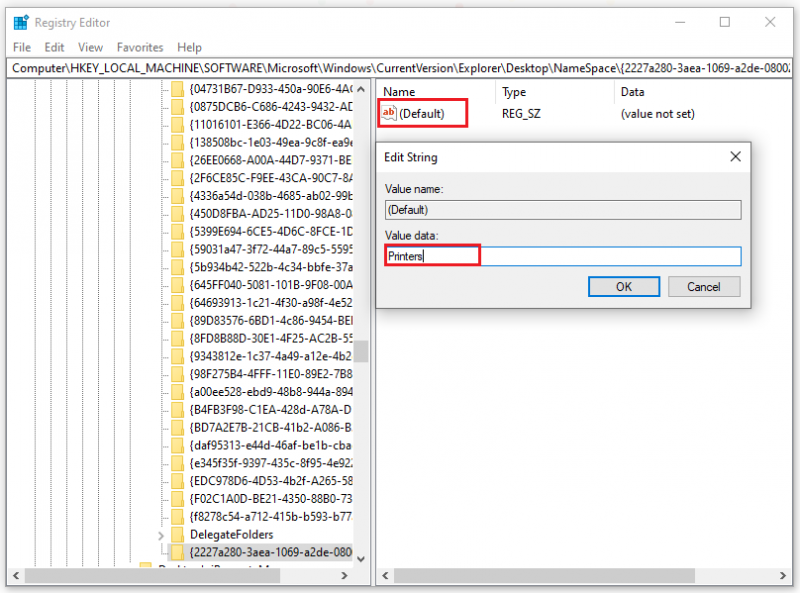Click the folder icon for DelegateFolders
This screenshot has height=593, width=800.
177,534
